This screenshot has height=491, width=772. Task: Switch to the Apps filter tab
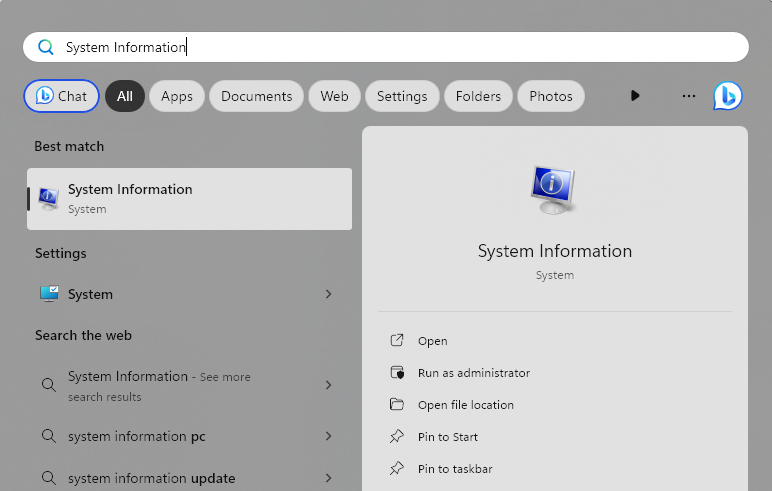(177, 96)
